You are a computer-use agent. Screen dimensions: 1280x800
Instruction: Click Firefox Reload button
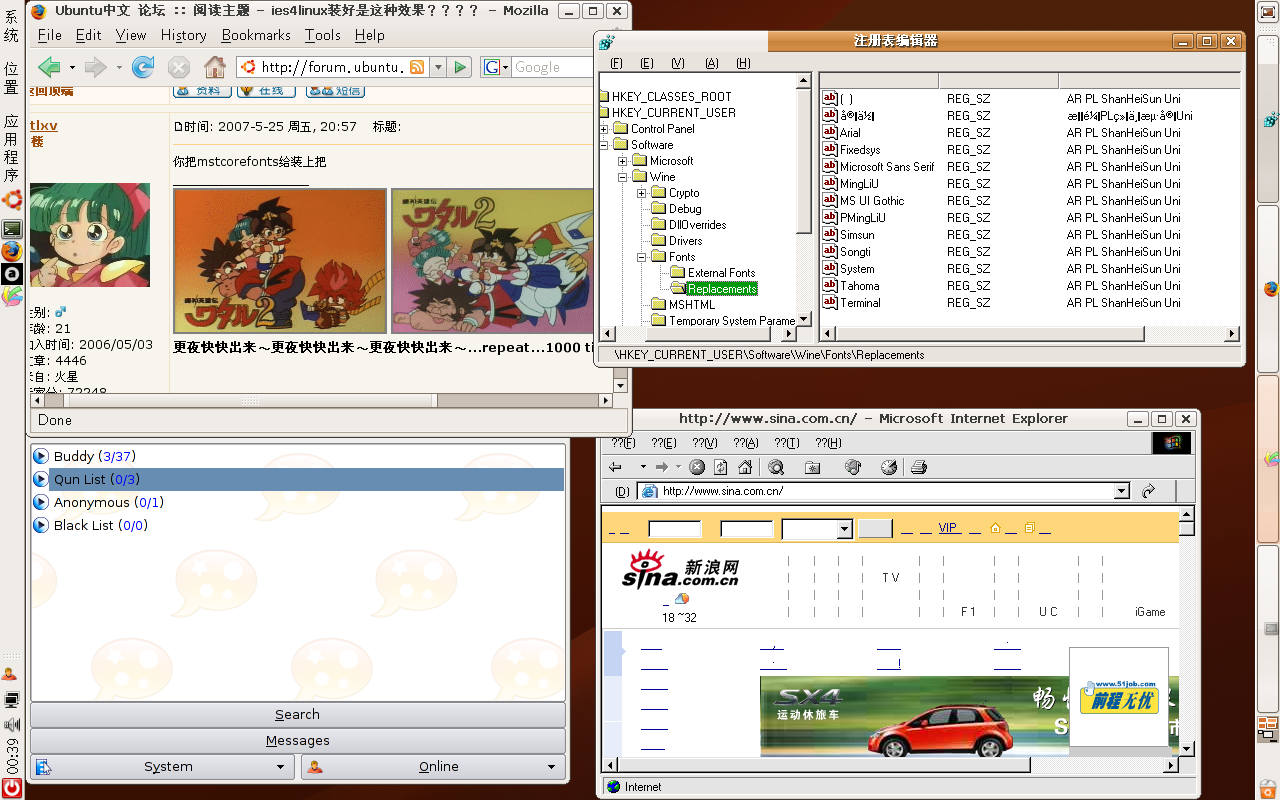click(143, 67)
